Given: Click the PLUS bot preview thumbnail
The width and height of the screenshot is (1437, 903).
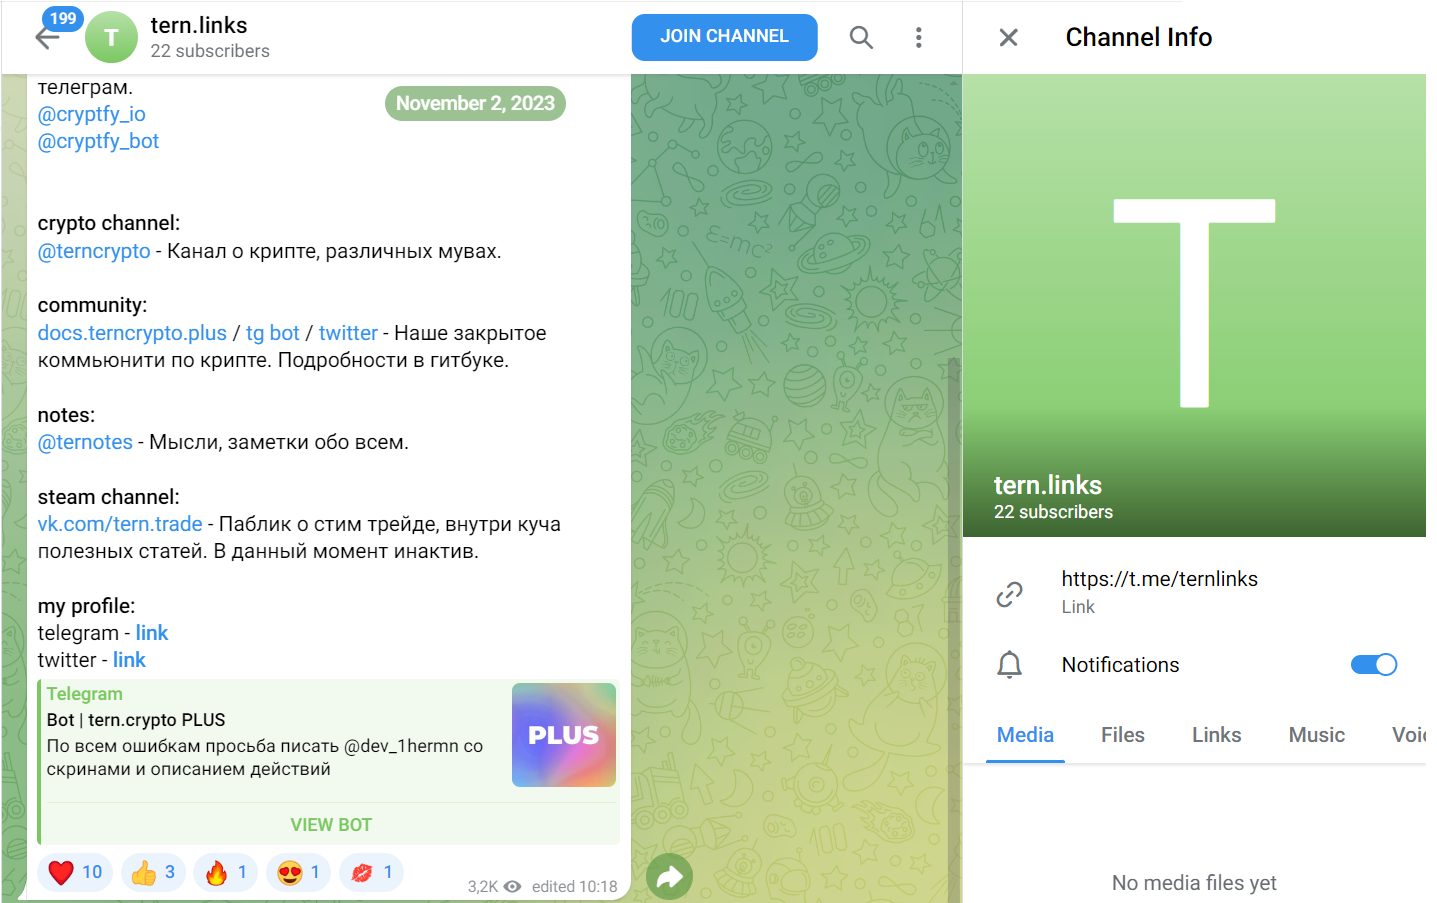Looking at the screenshot, I should 564,735.
